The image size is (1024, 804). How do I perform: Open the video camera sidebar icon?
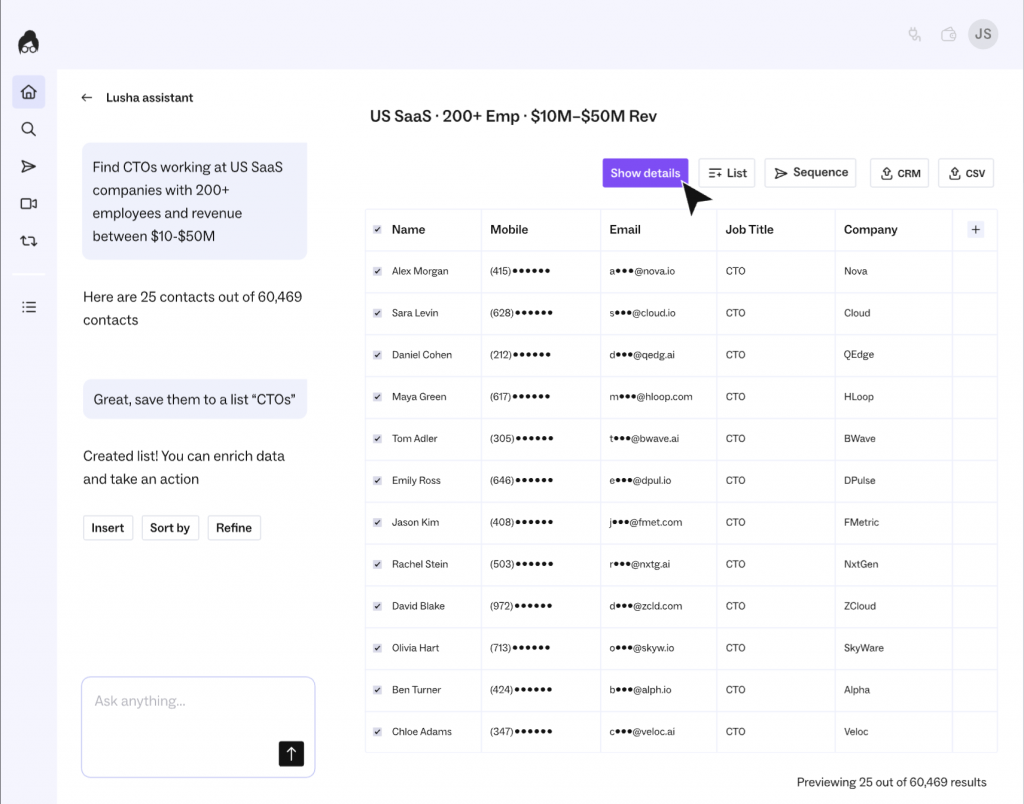pyautogui.click(x=29, y=204)
